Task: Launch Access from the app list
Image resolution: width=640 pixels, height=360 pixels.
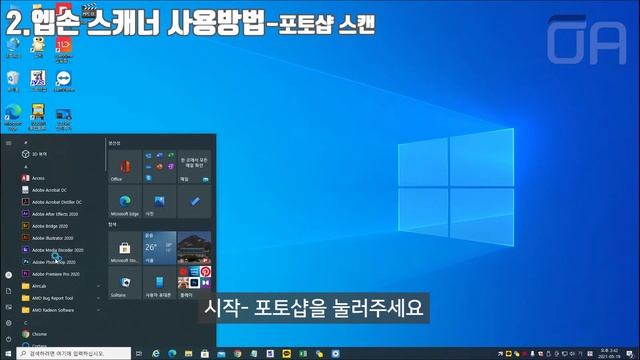Action: pyautogui.click(x=38, y=178)
